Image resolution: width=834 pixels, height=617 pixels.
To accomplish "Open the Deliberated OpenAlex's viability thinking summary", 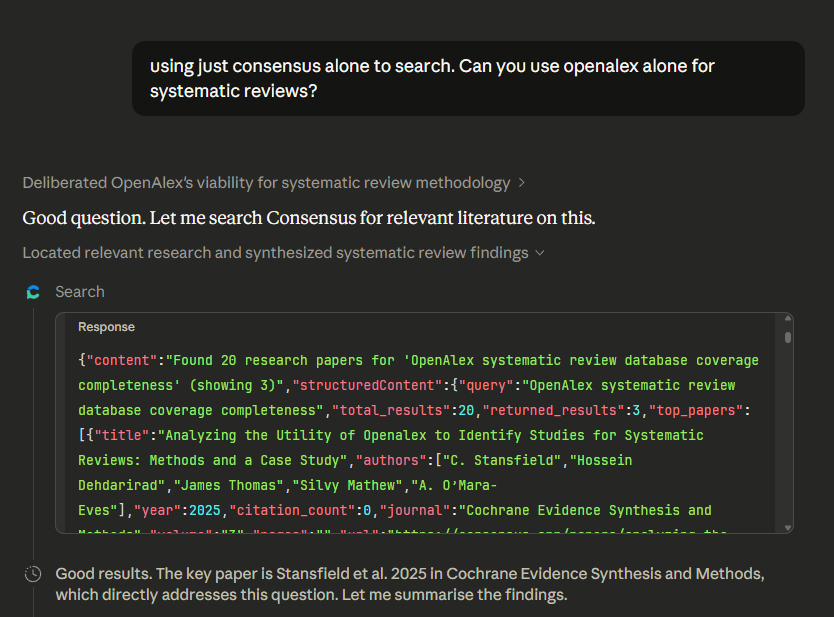I will tap(266, 183).
